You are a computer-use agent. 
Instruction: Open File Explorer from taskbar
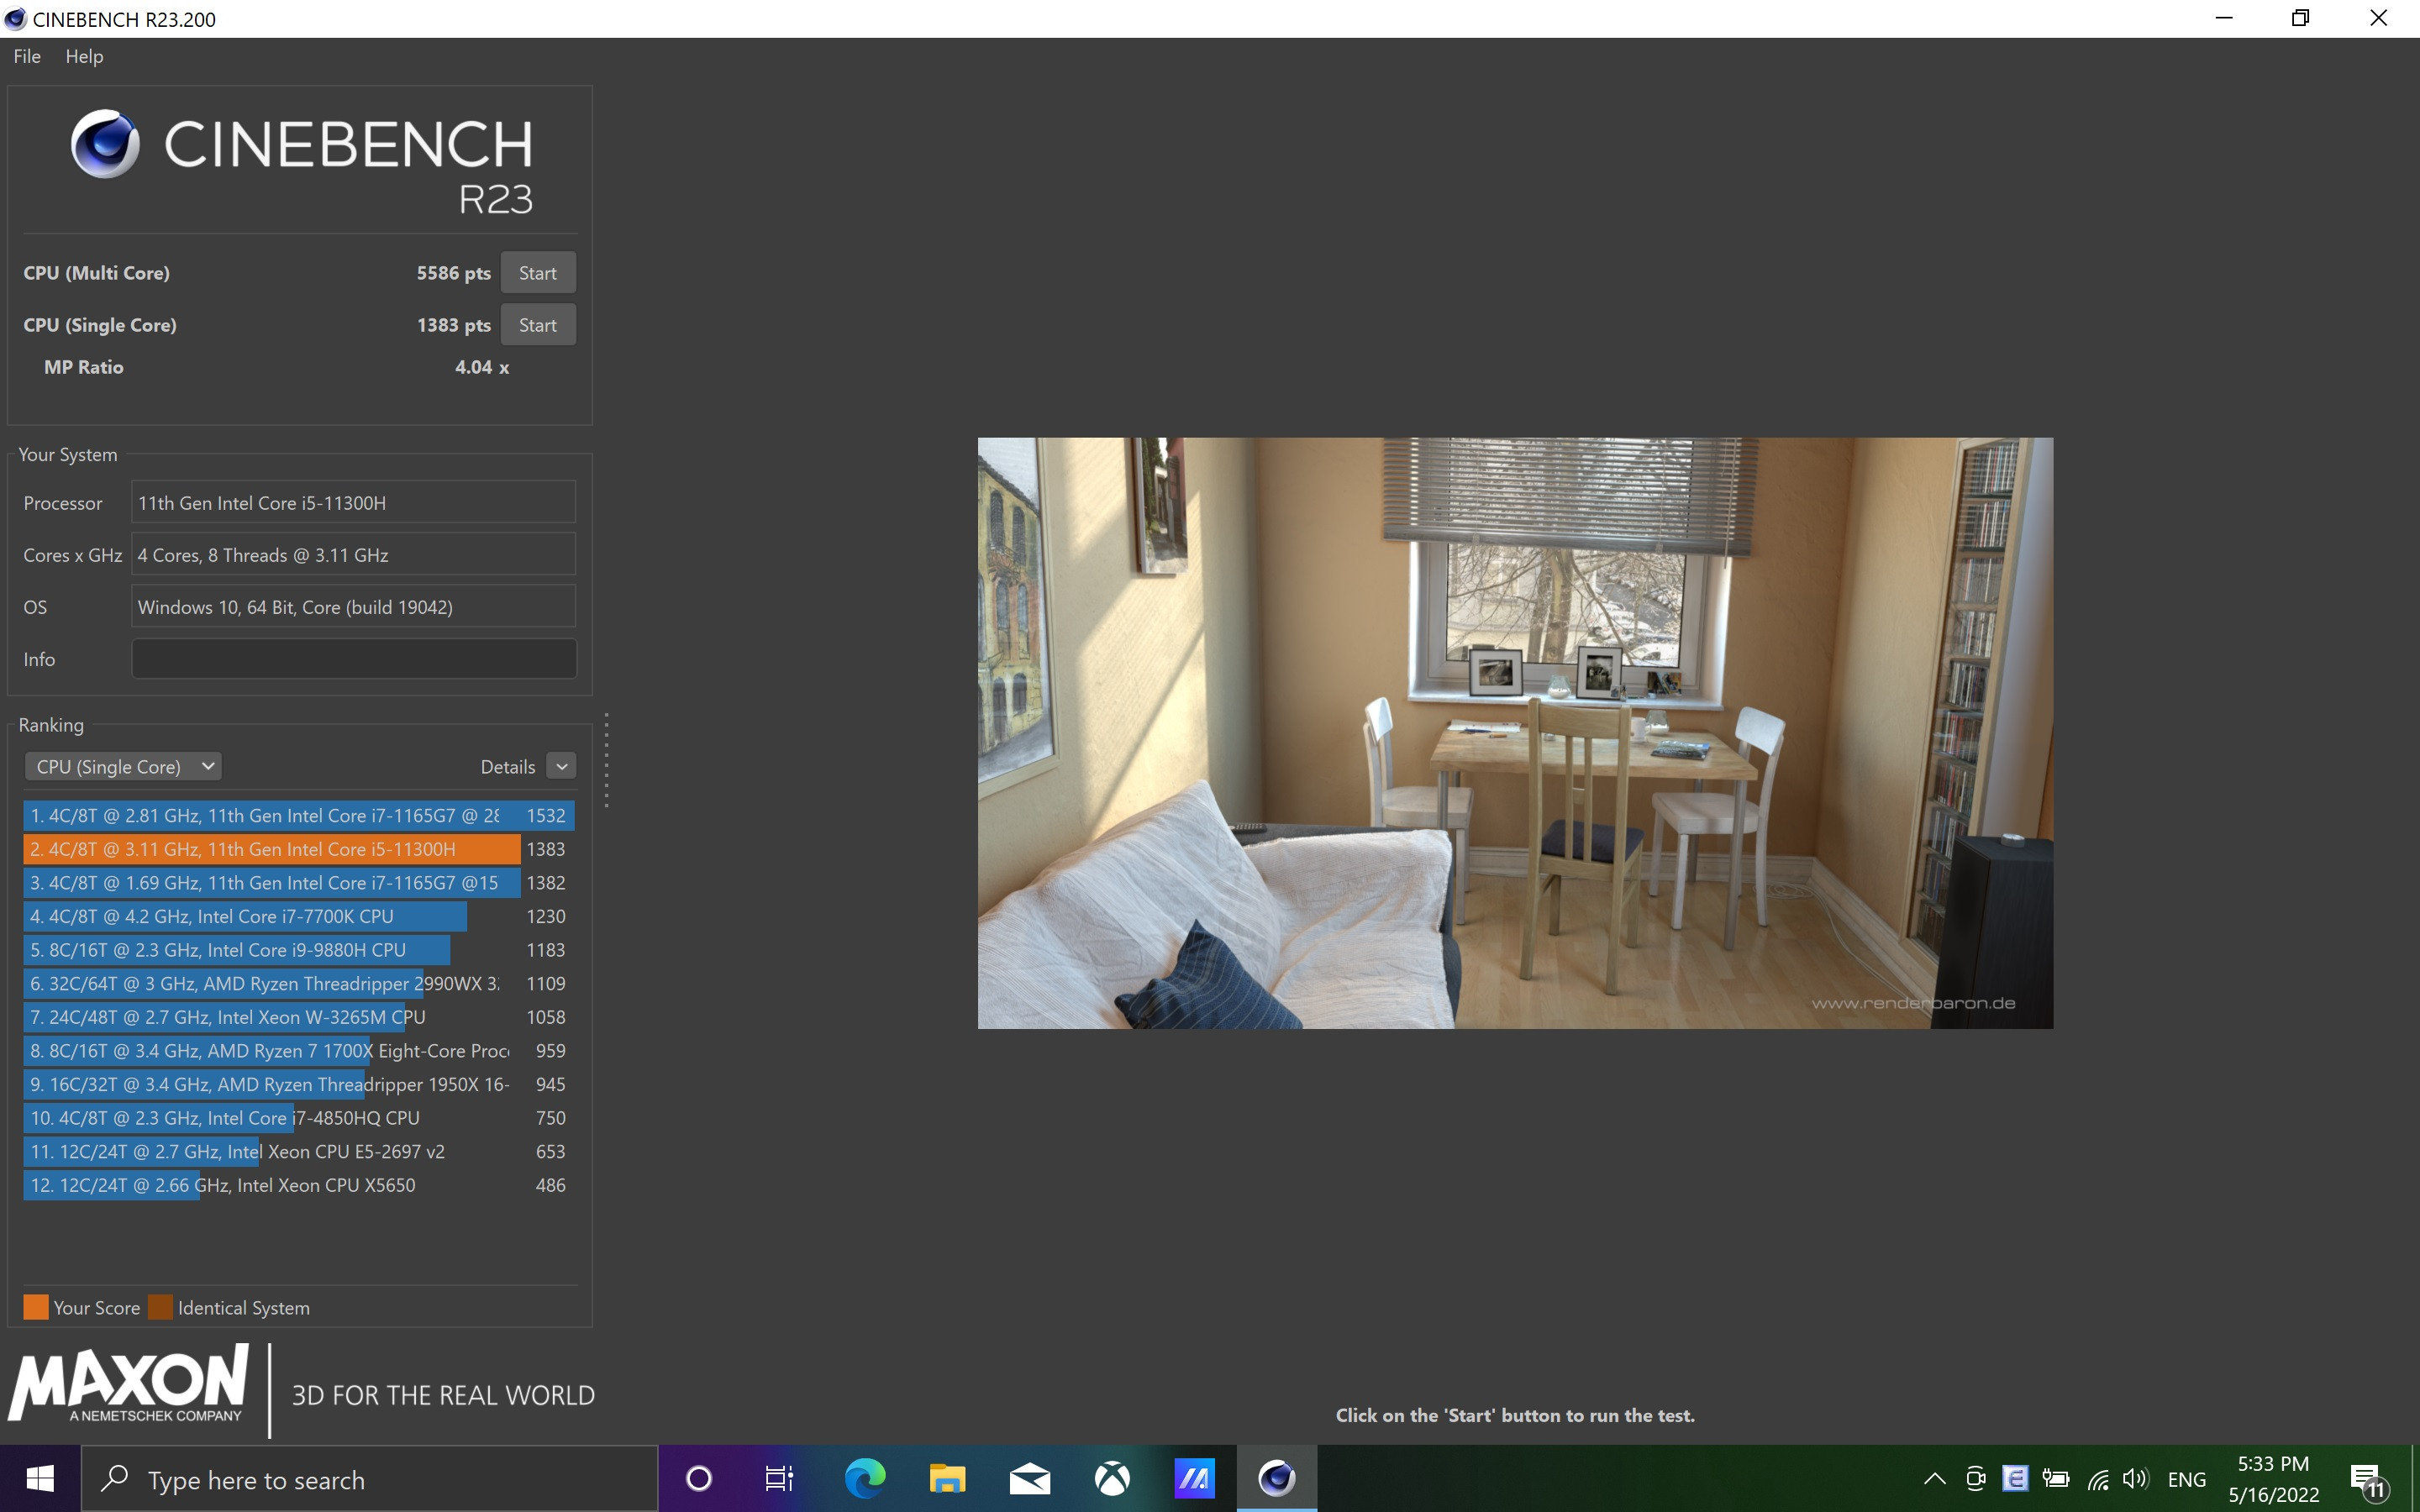[x=947, y=1478]
